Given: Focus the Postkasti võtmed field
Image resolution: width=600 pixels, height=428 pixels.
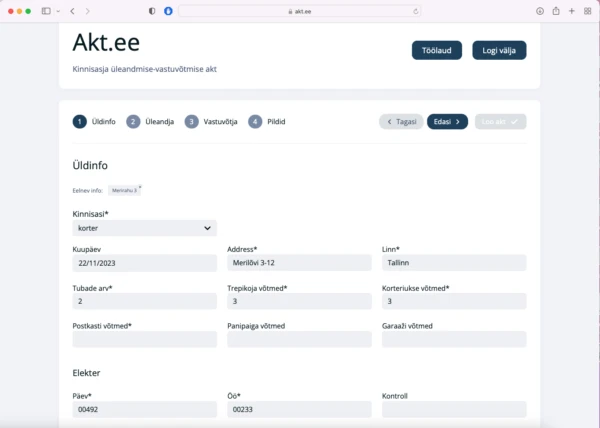Looking at the screenshot, I should pos(144,340).
